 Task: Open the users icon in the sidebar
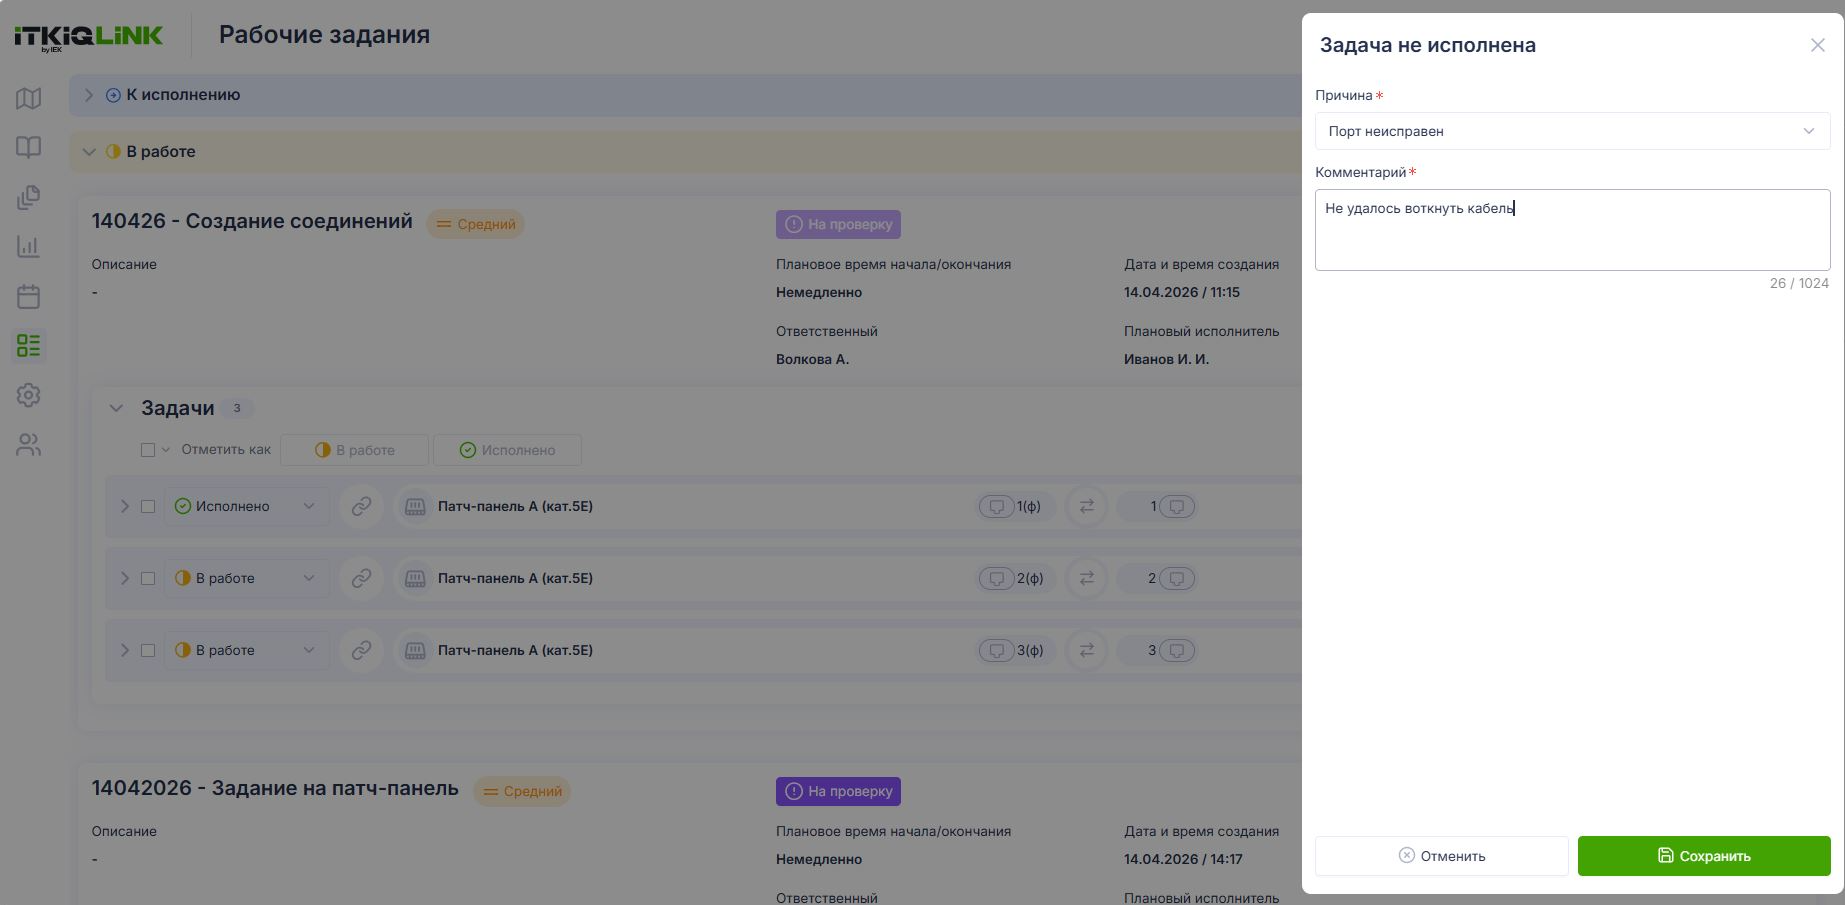pyautogui.click(x=28, y=445)
